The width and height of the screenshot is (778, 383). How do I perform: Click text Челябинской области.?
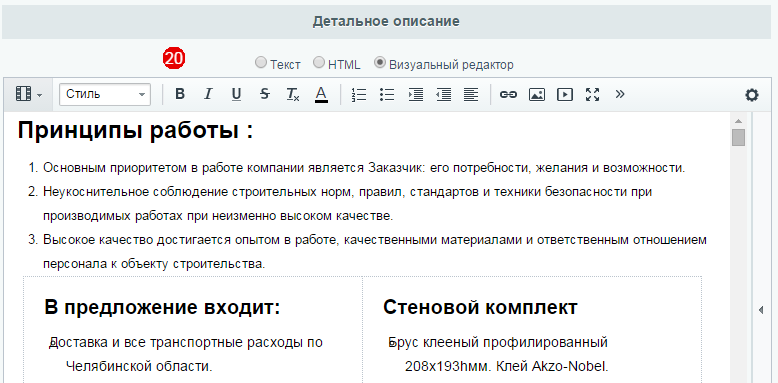click(139, 367)
